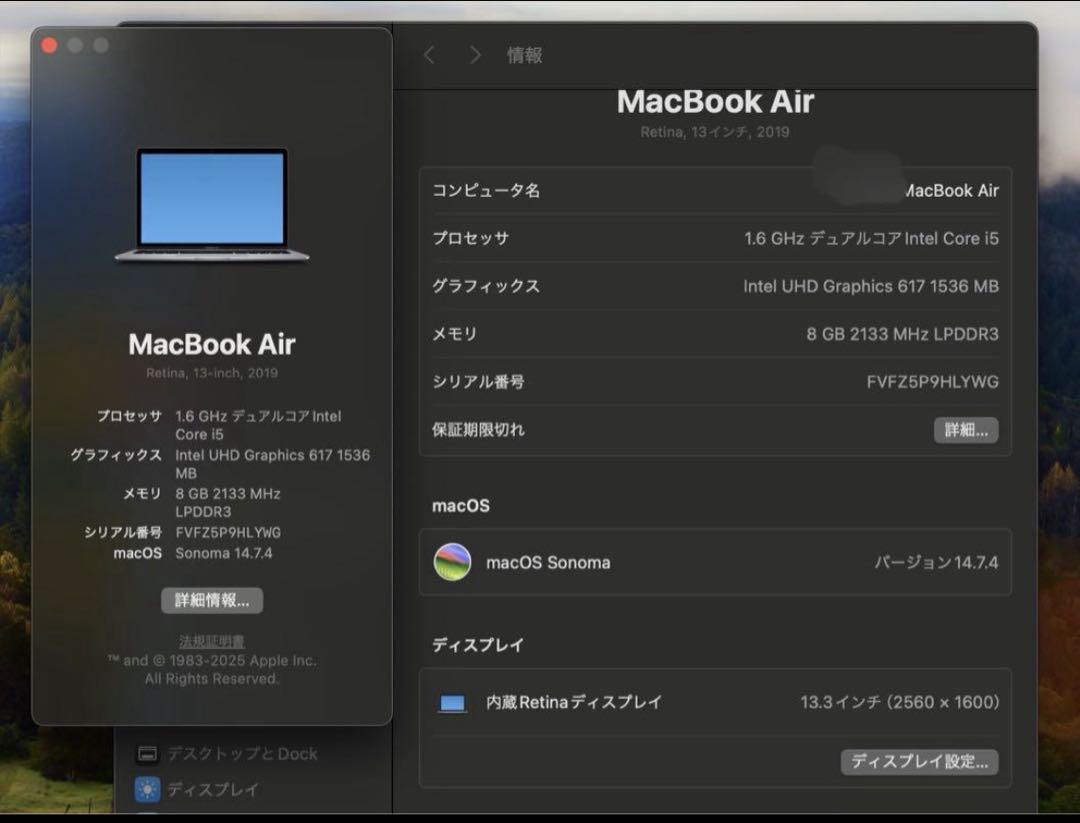Open ディスプレイ設定... button
Viewport: 1080px width, 823px height.
(x=920, y=761)
